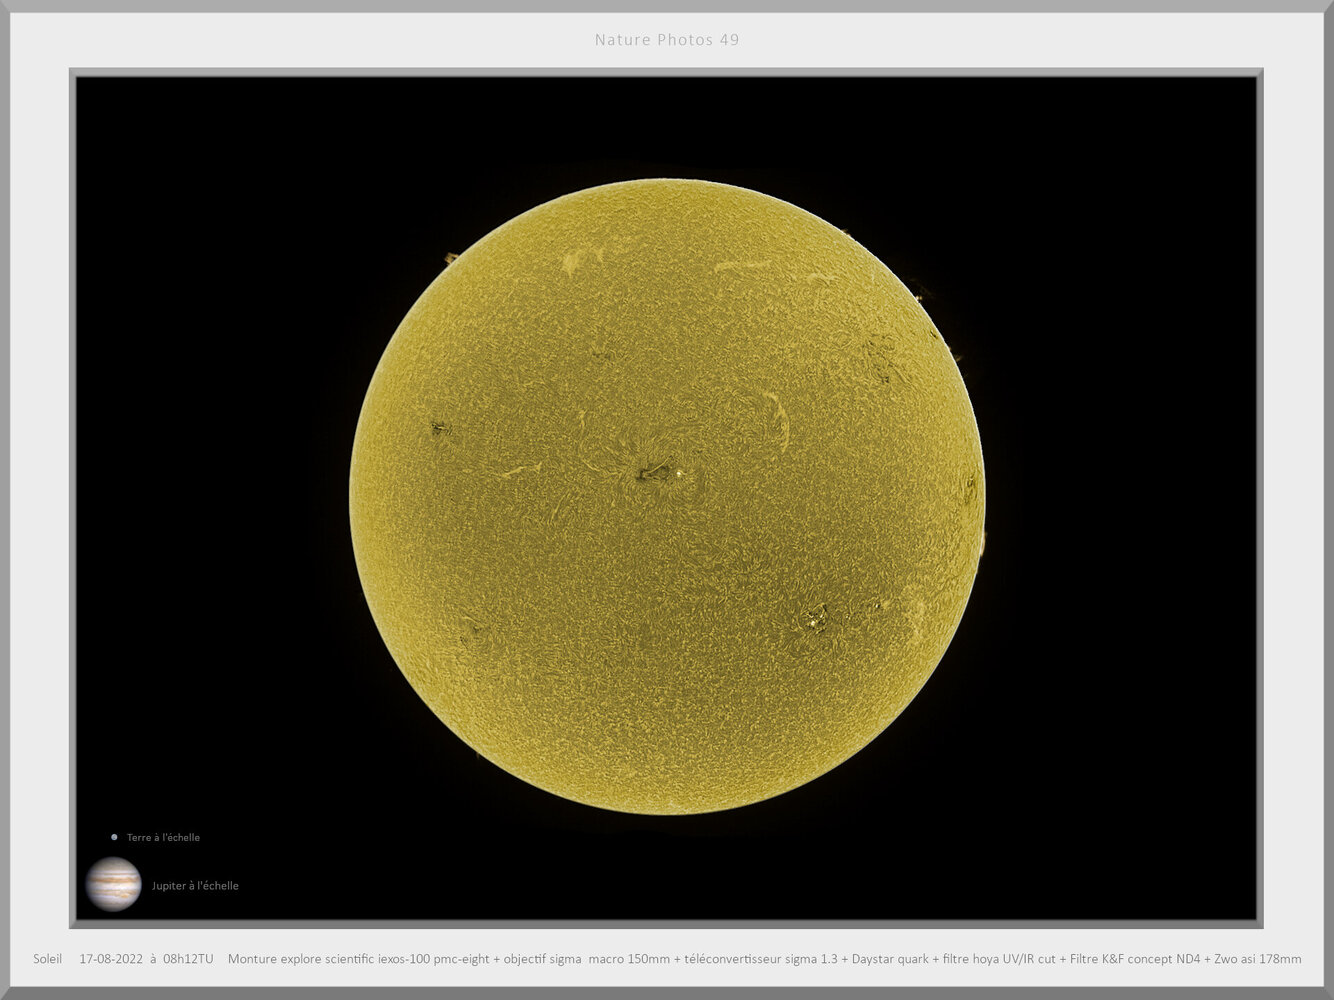Click the label 'Jupiter à l'échelle'

[x=194, y=886]
